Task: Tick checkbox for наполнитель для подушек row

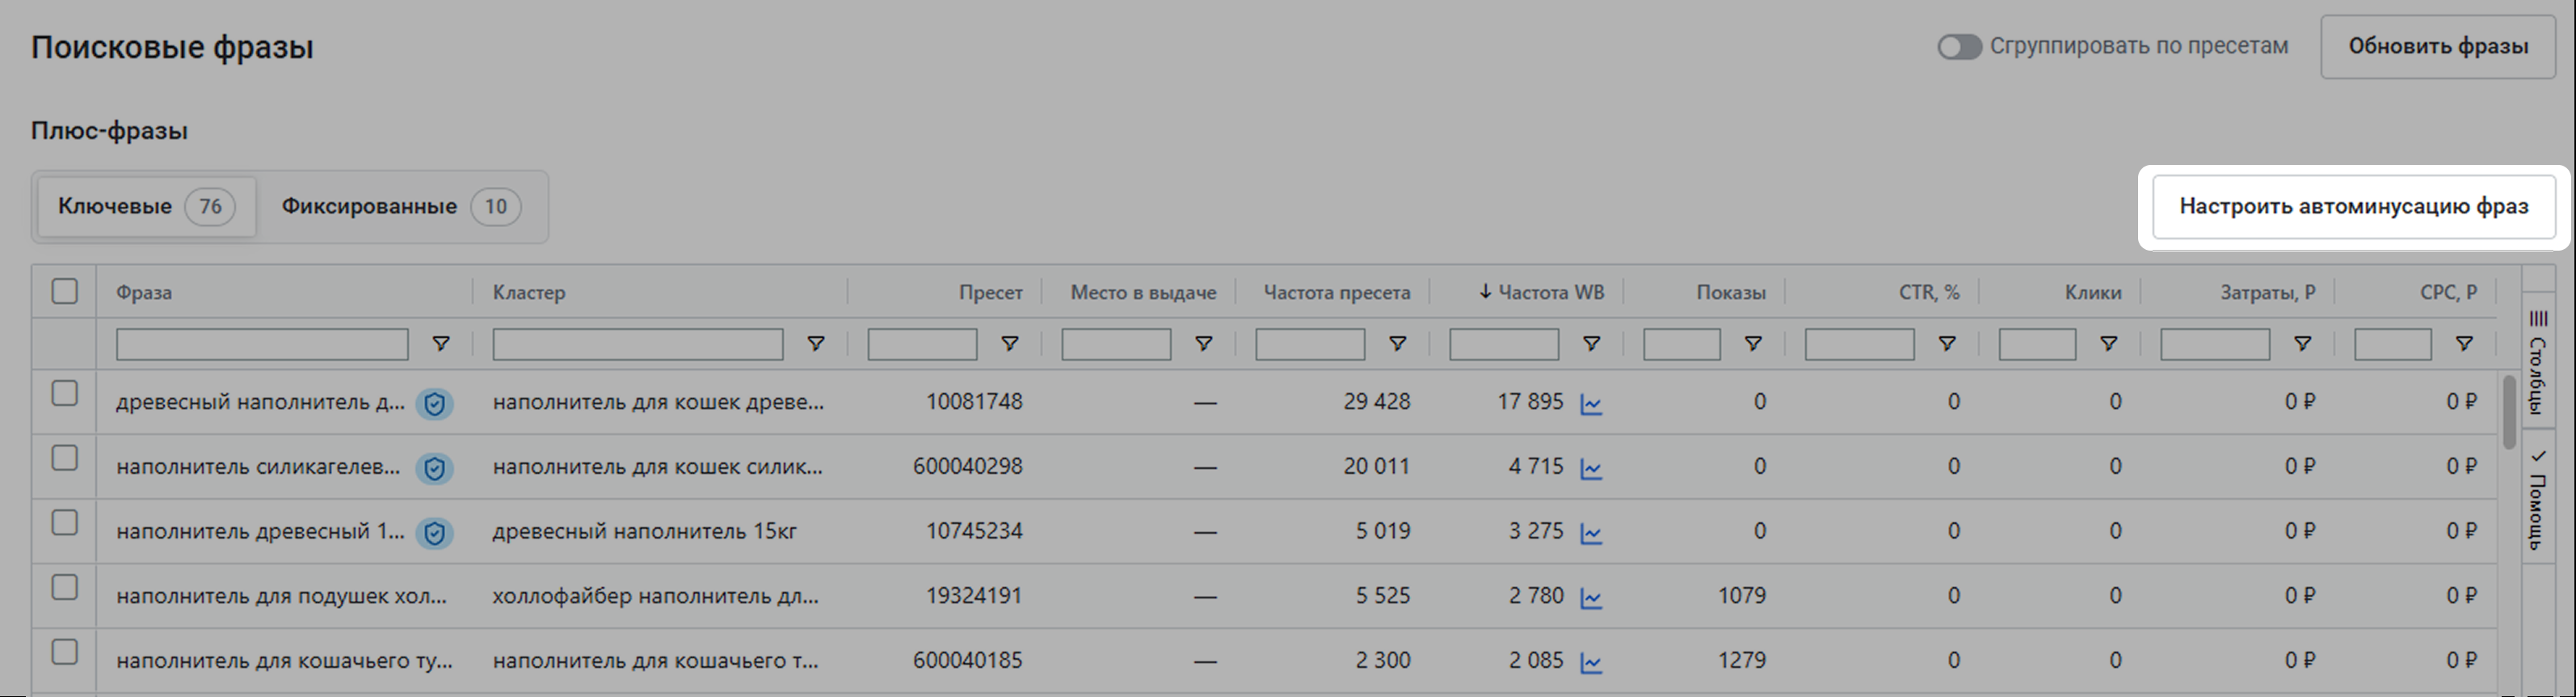Action: point(64,587)
